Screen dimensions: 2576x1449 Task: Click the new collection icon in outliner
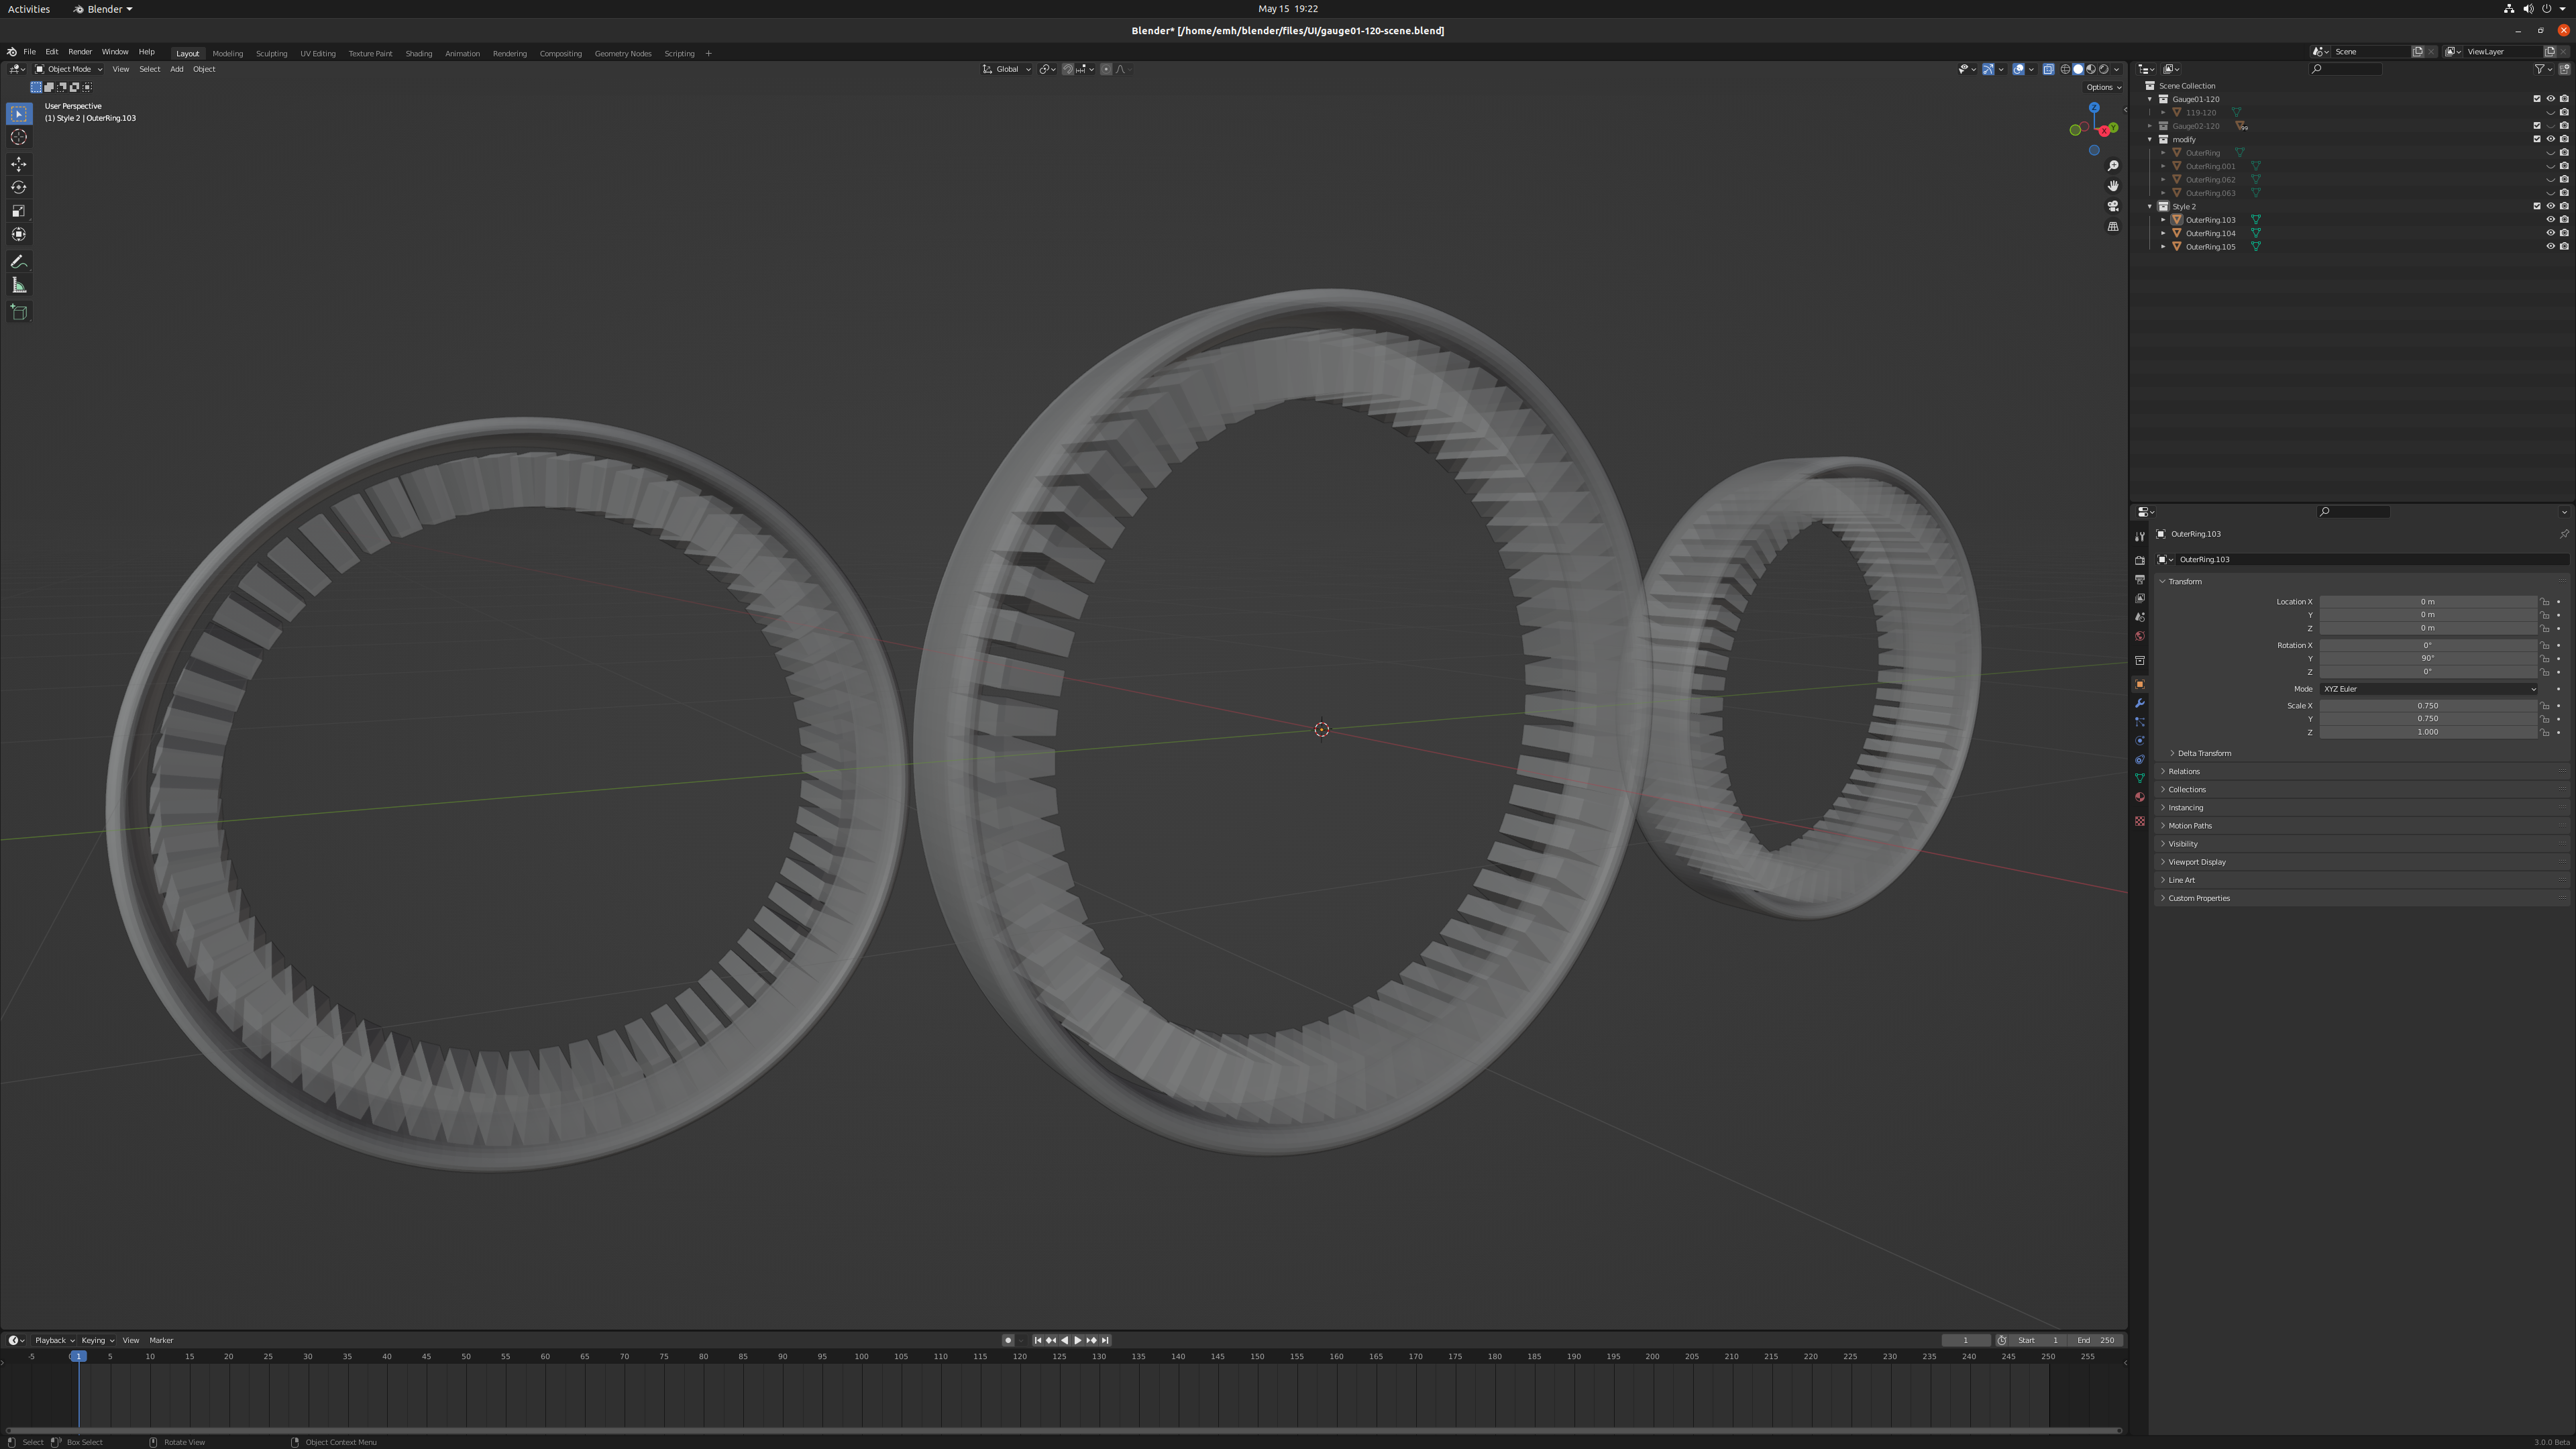(2565, 69)
